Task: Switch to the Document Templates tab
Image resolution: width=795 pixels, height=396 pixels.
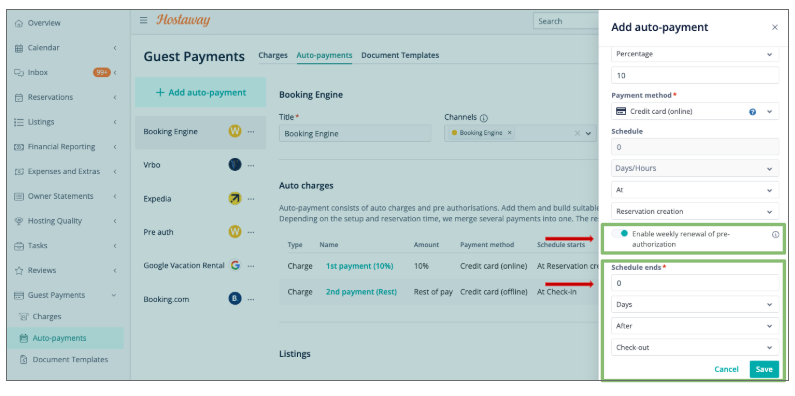Action: coord(400,55)
